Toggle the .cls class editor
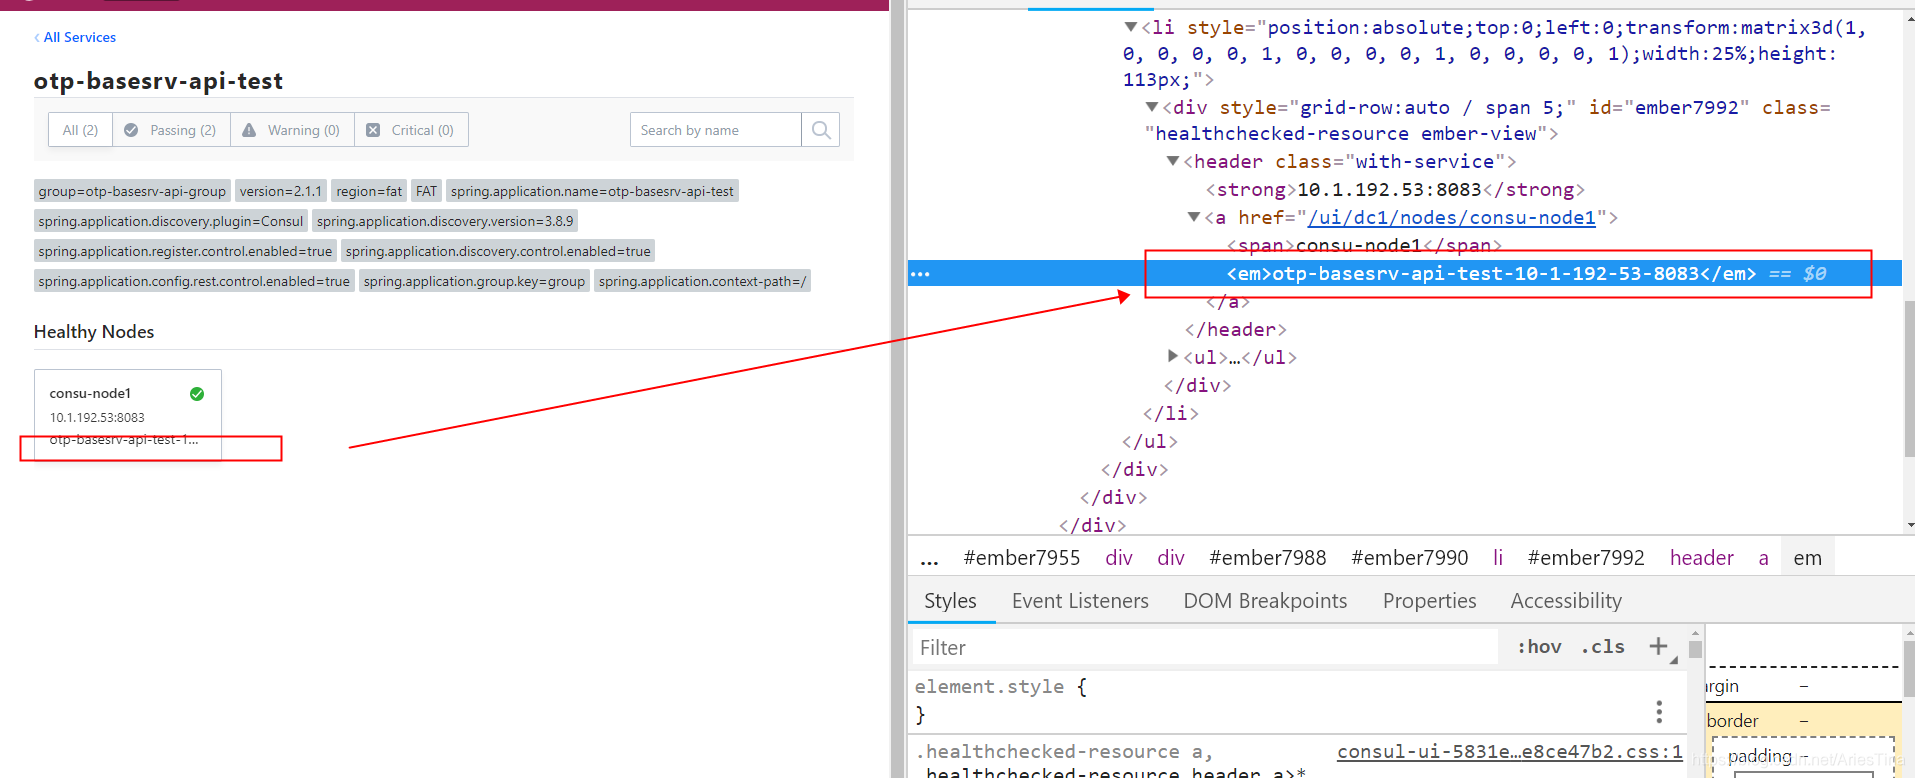This screenshot has height=778, width=1915. 1603,647
